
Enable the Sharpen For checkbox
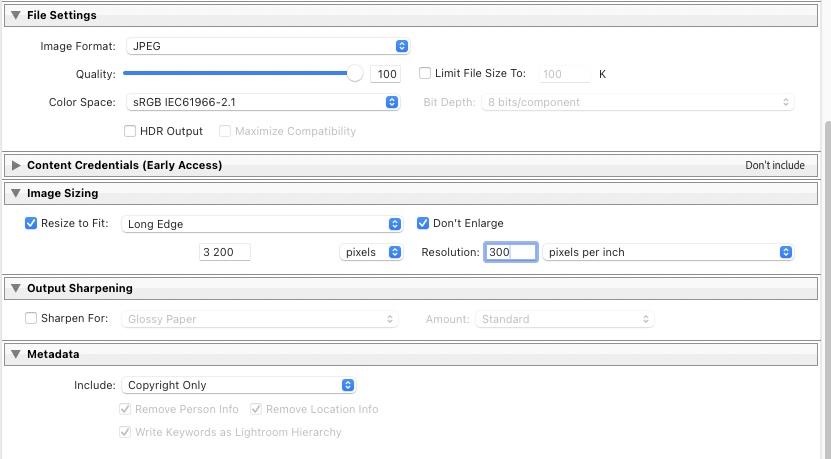[x=31, y=319]
